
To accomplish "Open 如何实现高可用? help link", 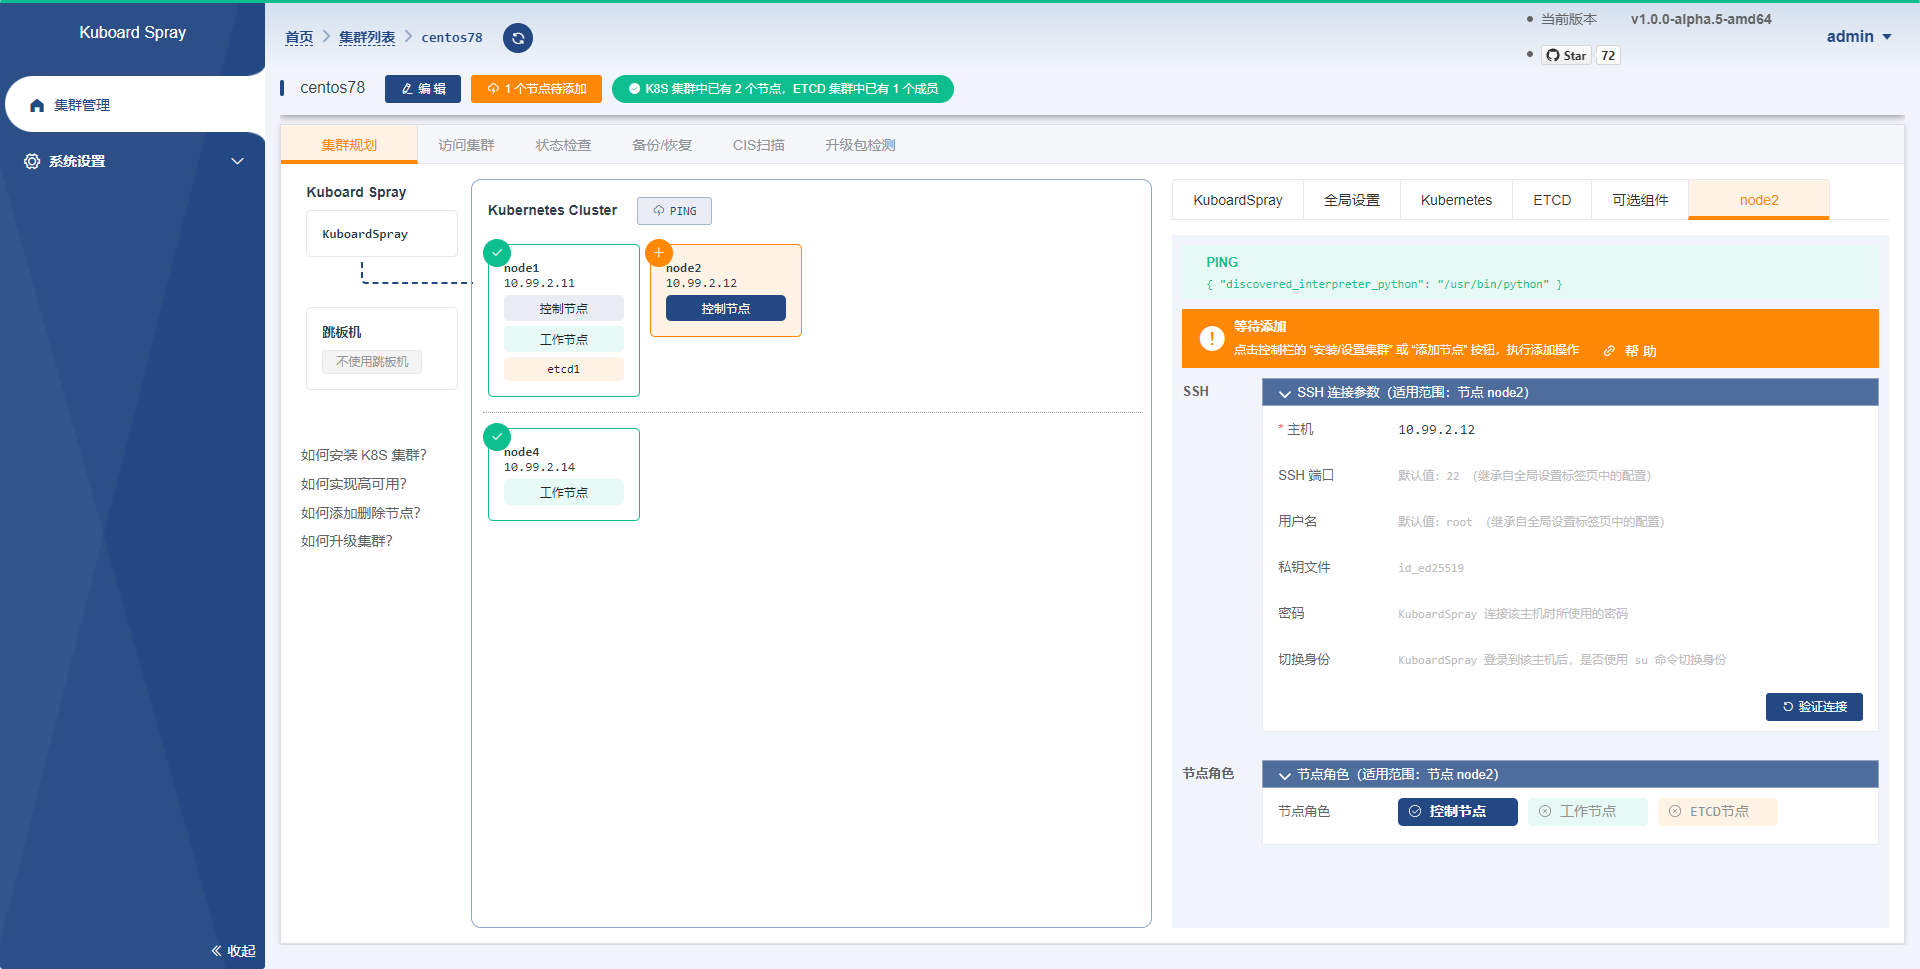I will coord(354,484).
